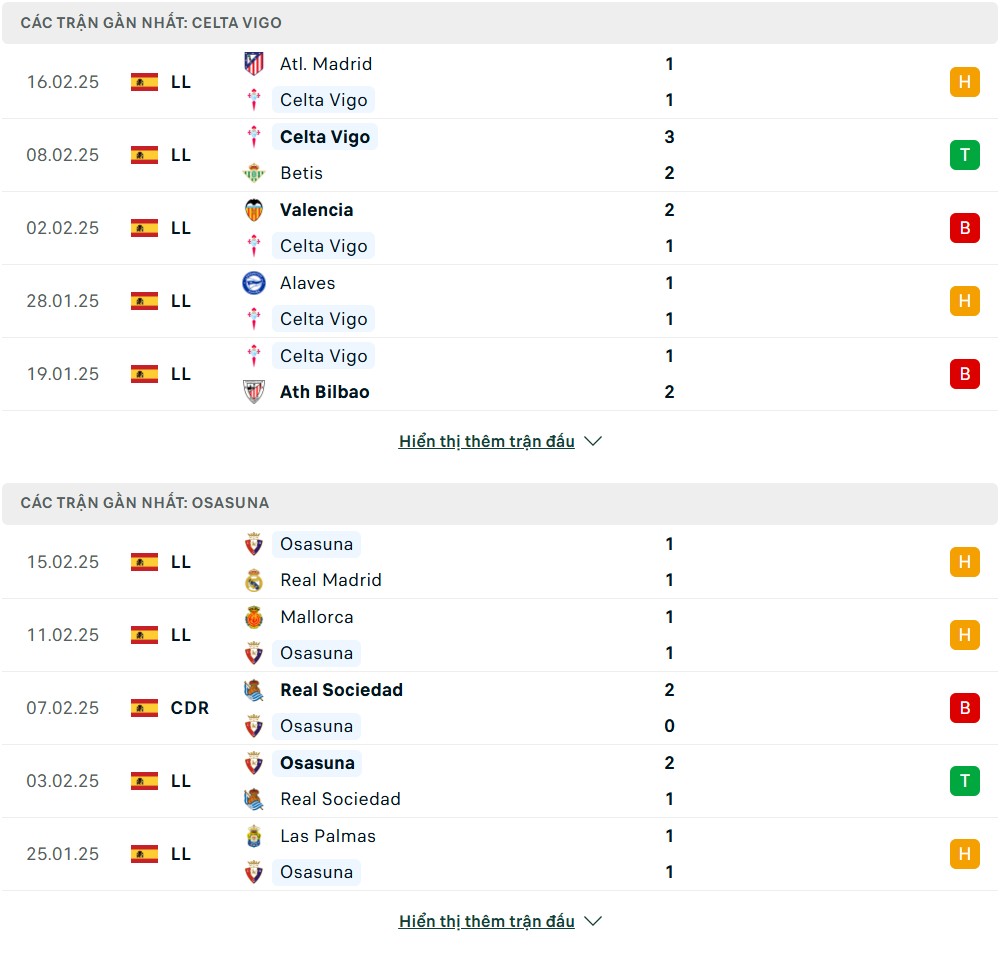The image size is (1000, 963).
Task: Click the Spain flag on the CDR match row
Action: 144,708
